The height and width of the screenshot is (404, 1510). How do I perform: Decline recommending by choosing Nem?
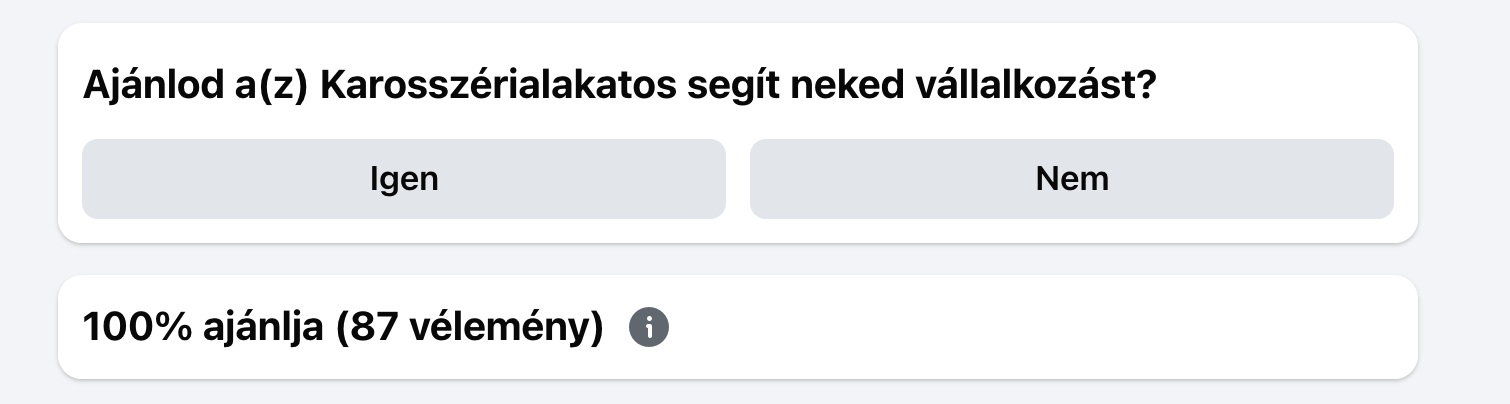pyautogui.click(x=1072, y=179)
